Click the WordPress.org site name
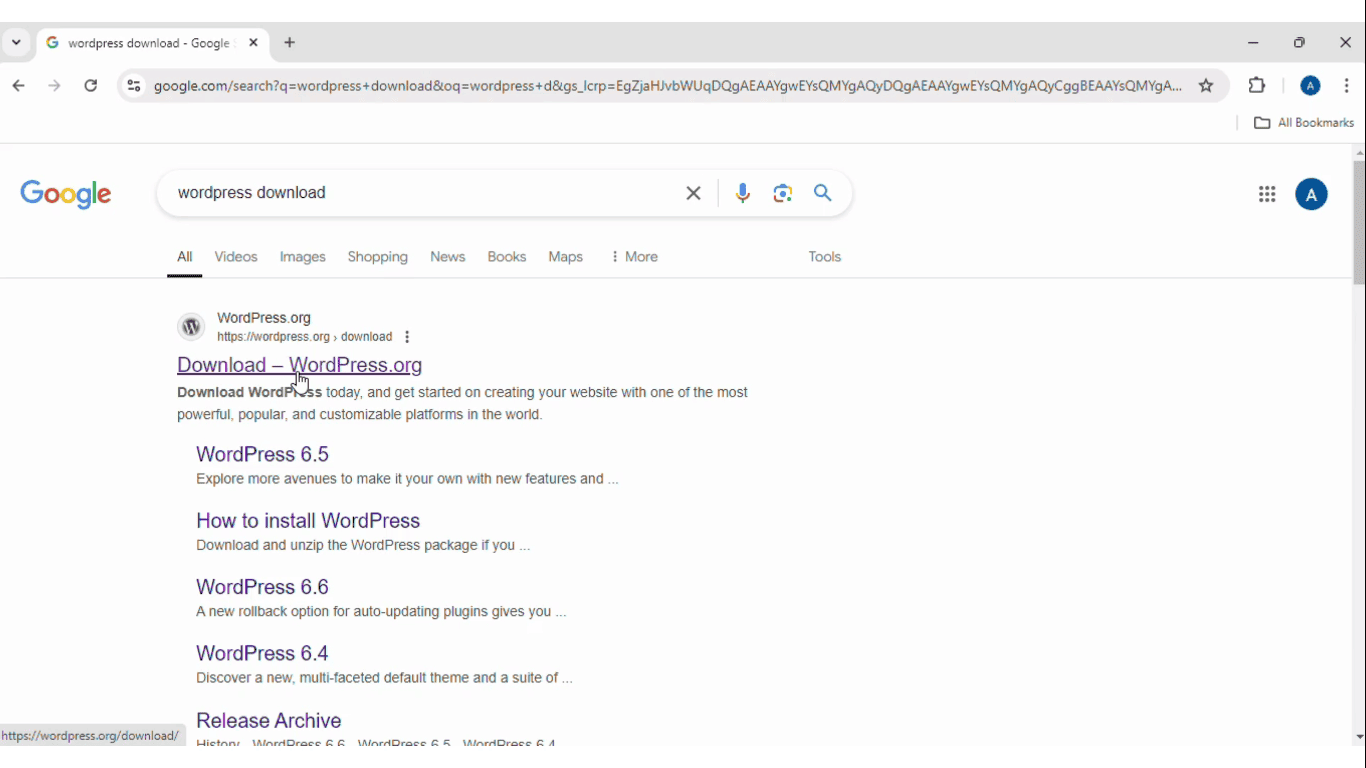Image resolution: width=1366 pixels, height=768 pixels. [264, 318]
